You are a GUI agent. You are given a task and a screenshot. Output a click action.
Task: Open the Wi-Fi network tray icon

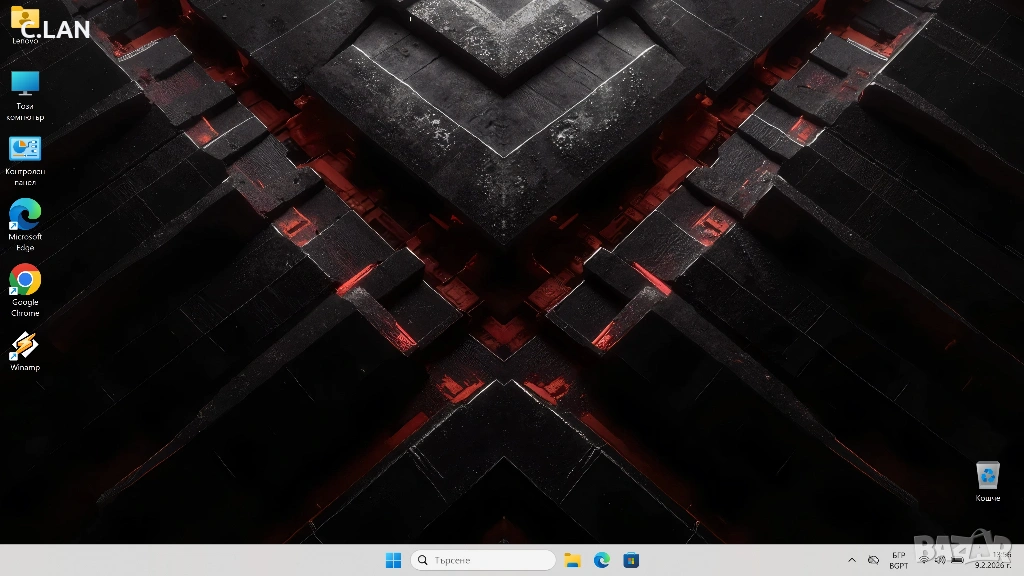tap(923, 560)
